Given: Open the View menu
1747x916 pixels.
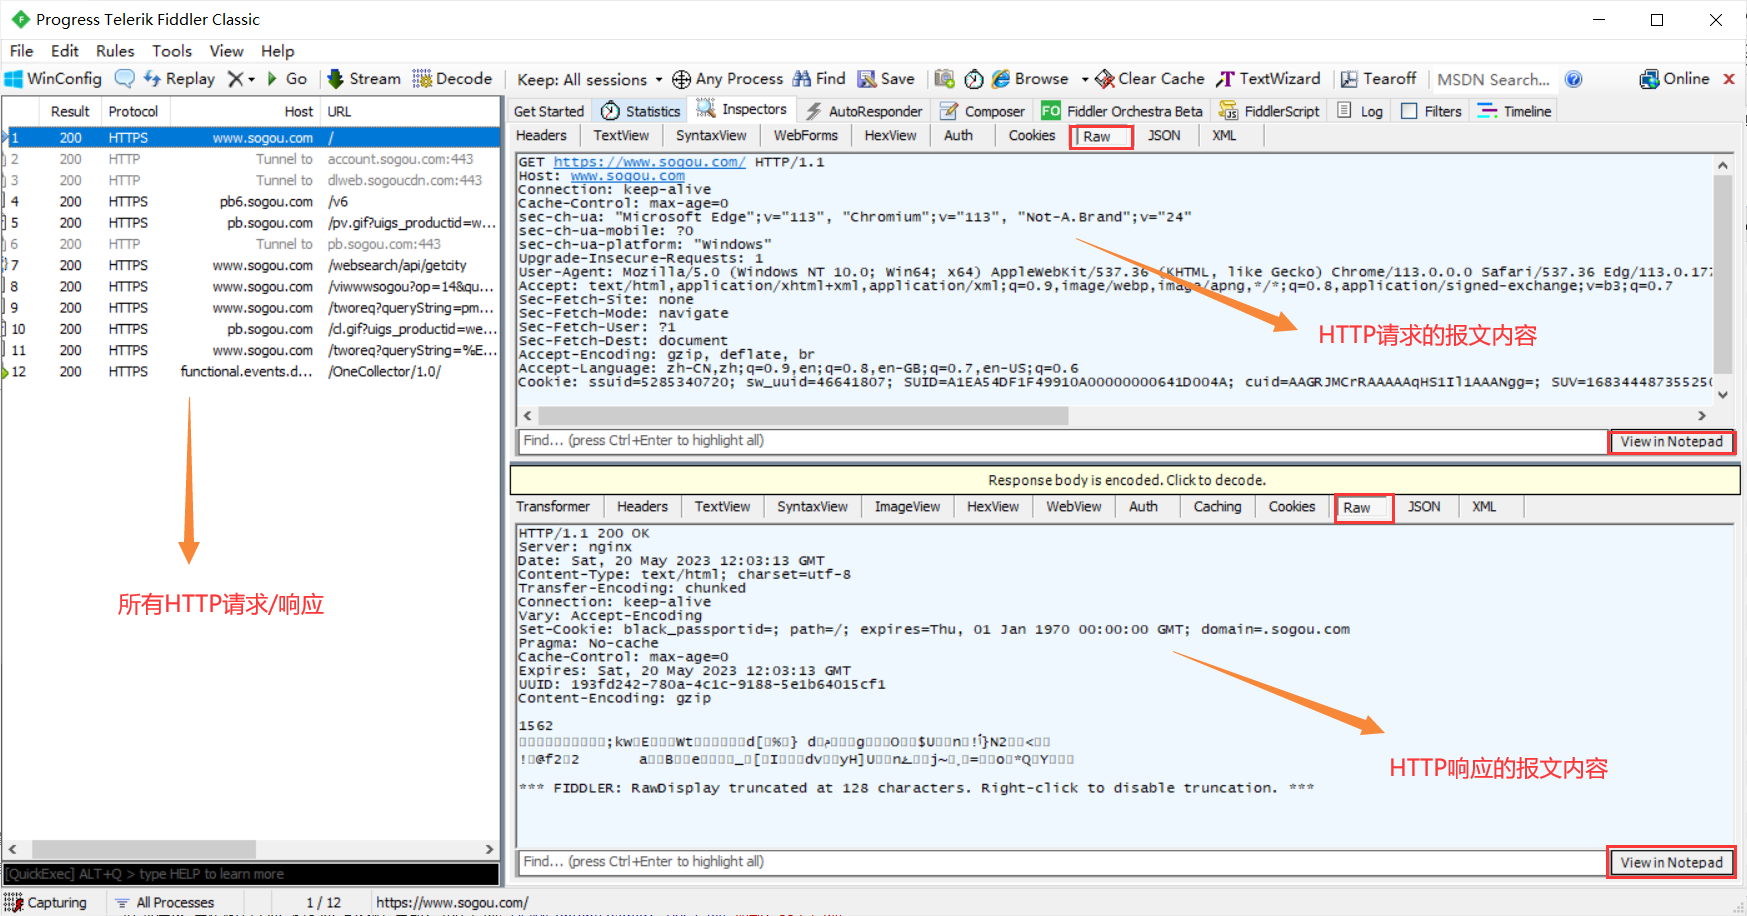Looking at the screenshot, I should (x=226, y=51).
